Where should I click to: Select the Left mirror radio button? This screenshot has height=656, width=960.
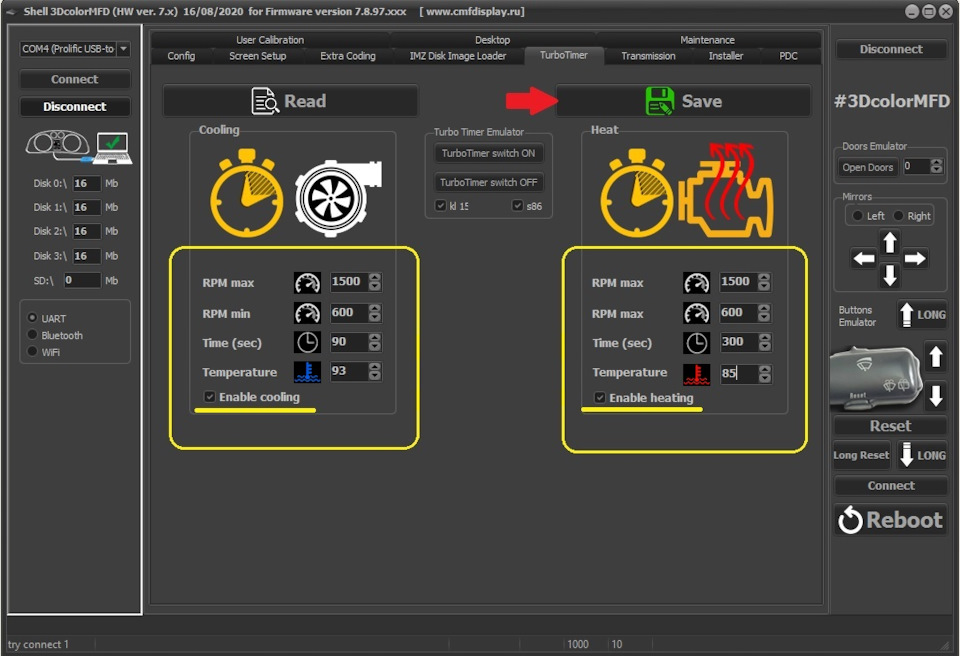855,215
